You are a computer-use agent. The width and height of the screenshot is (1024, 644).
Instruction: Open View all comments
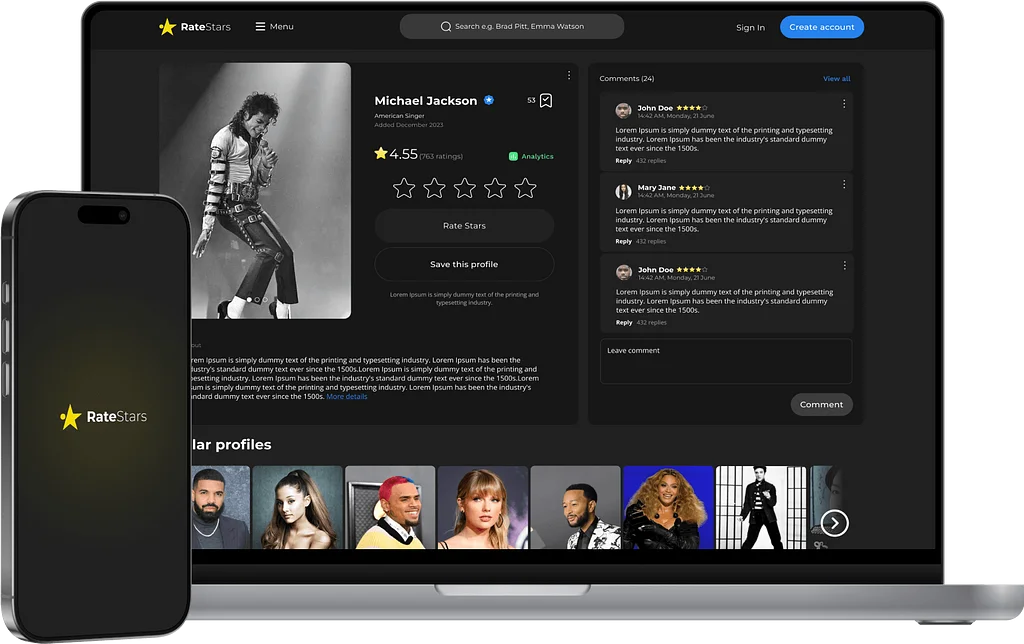[837, 78]
